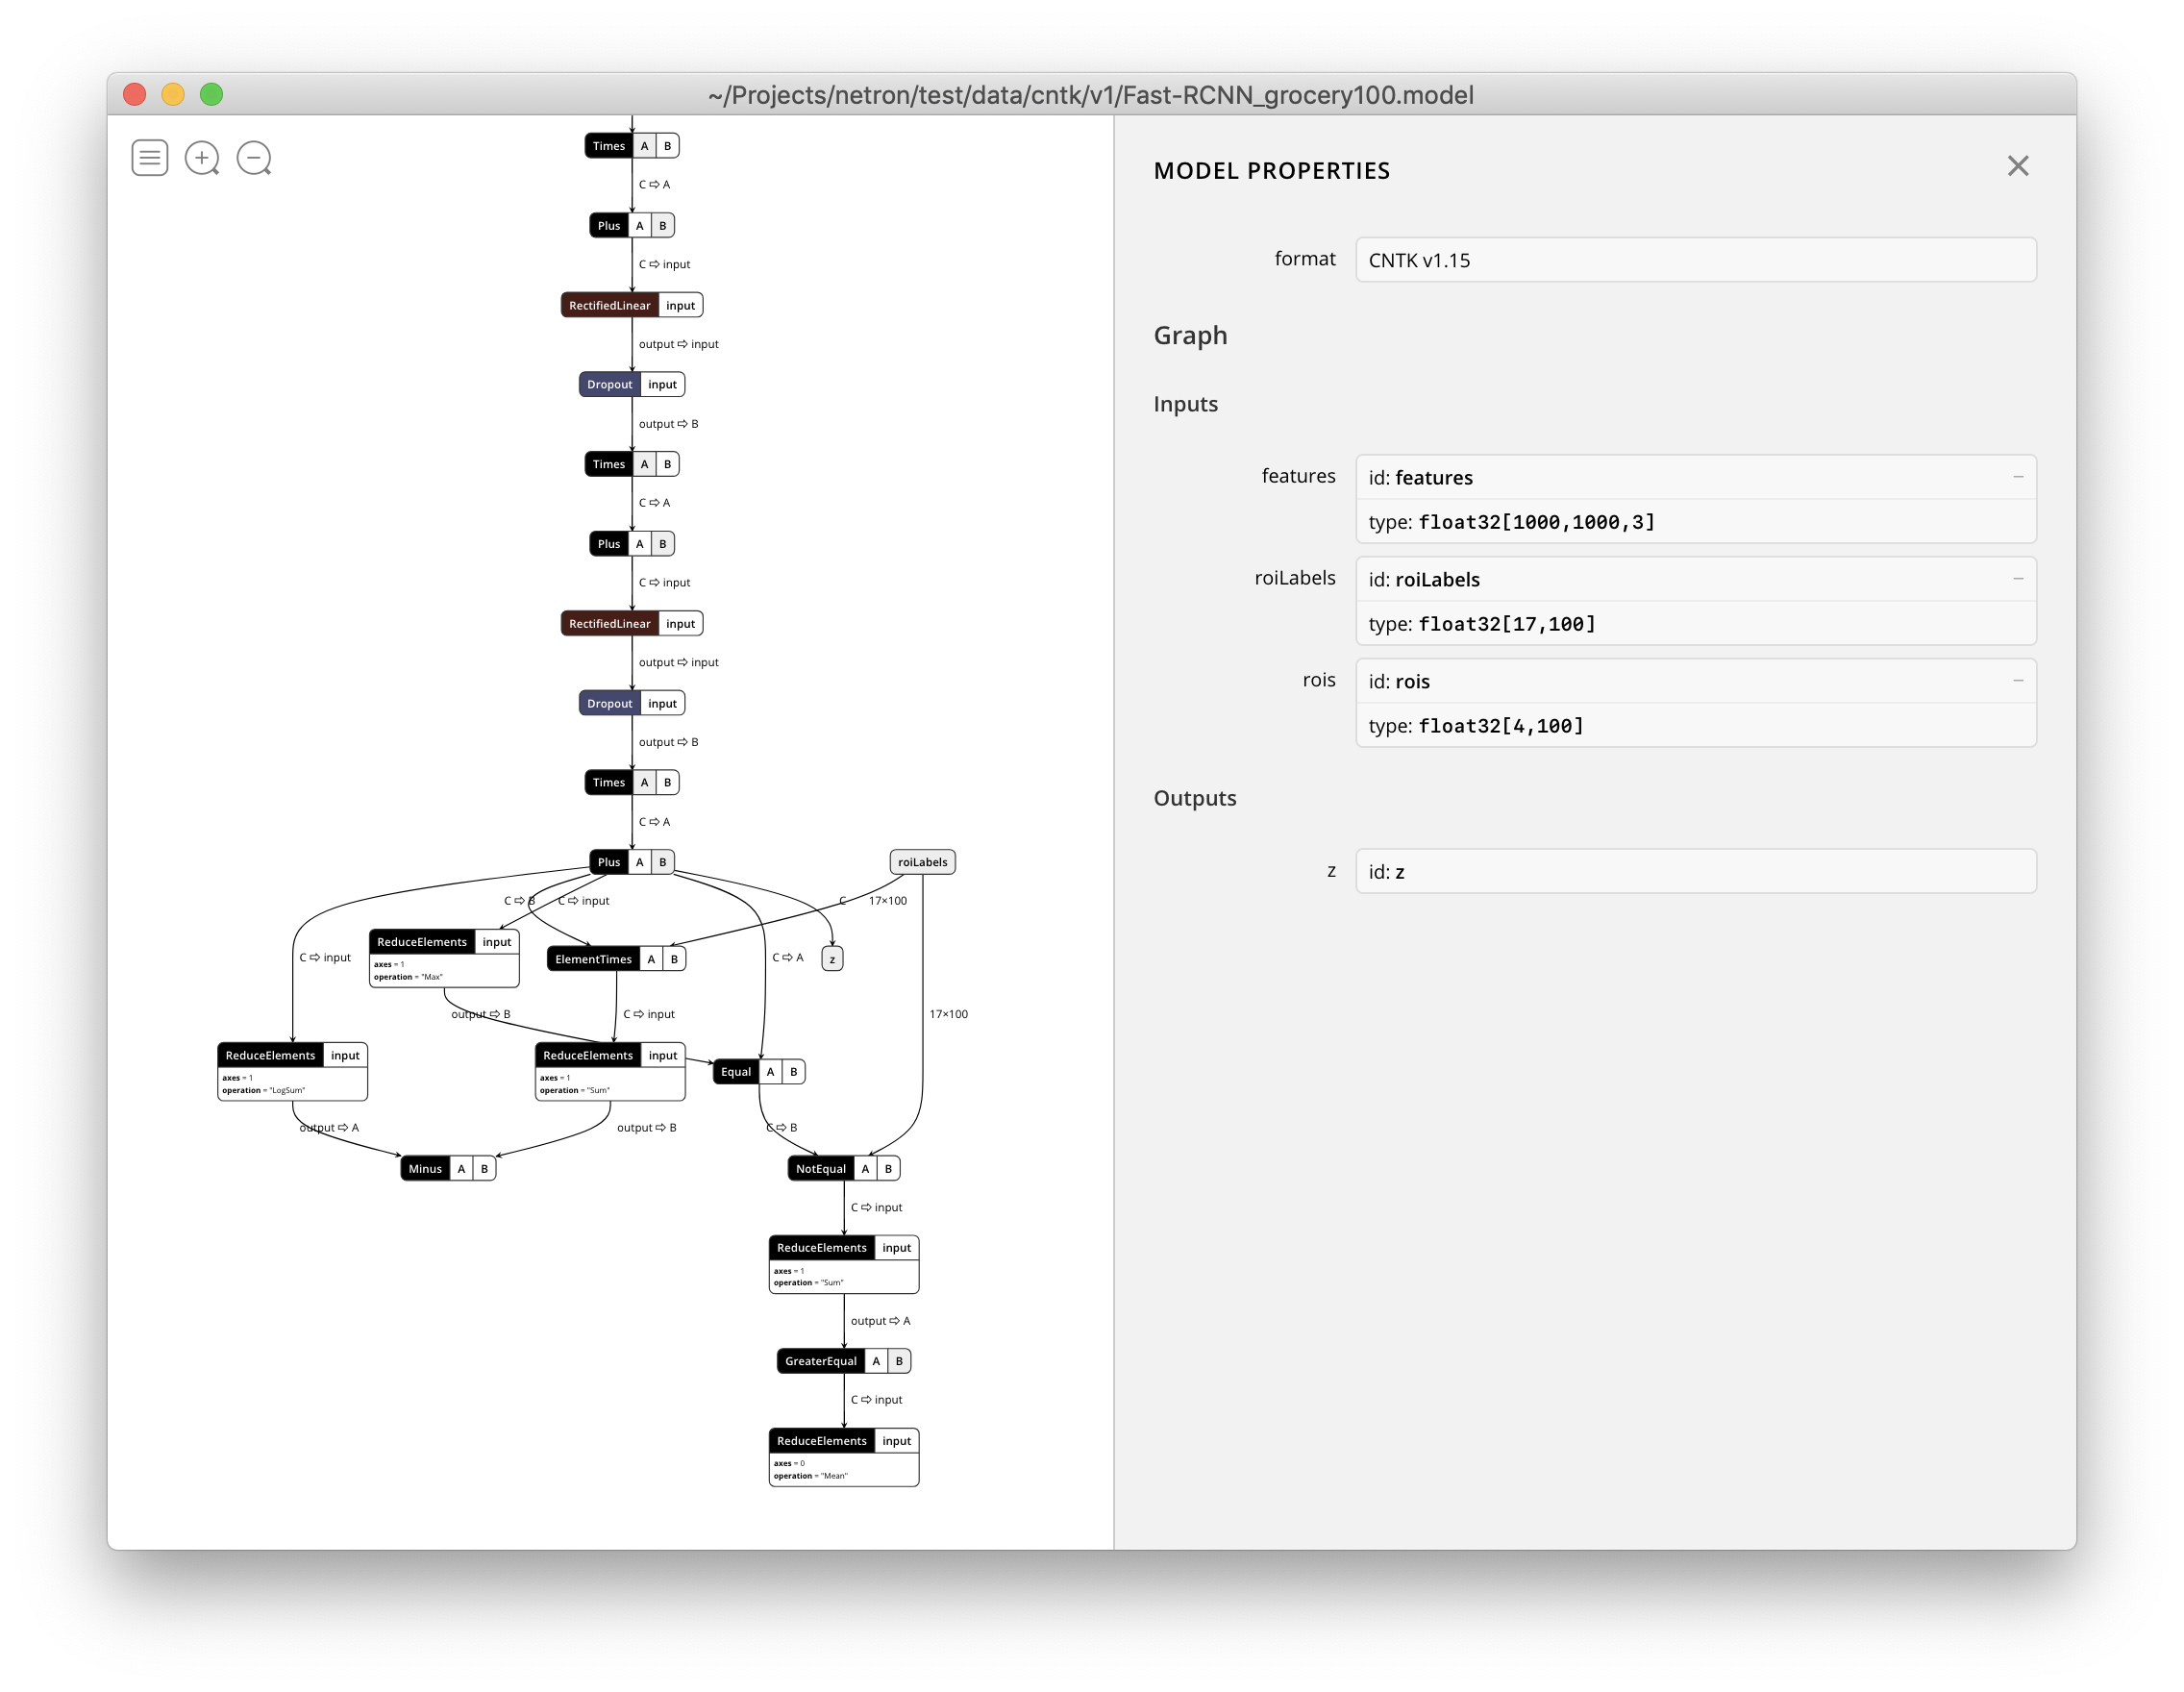The width and height of the screenshot is (2184, 1692).
Task: Click the 'operation = "Max"' attribute text
Action: (x=408, y=977)
